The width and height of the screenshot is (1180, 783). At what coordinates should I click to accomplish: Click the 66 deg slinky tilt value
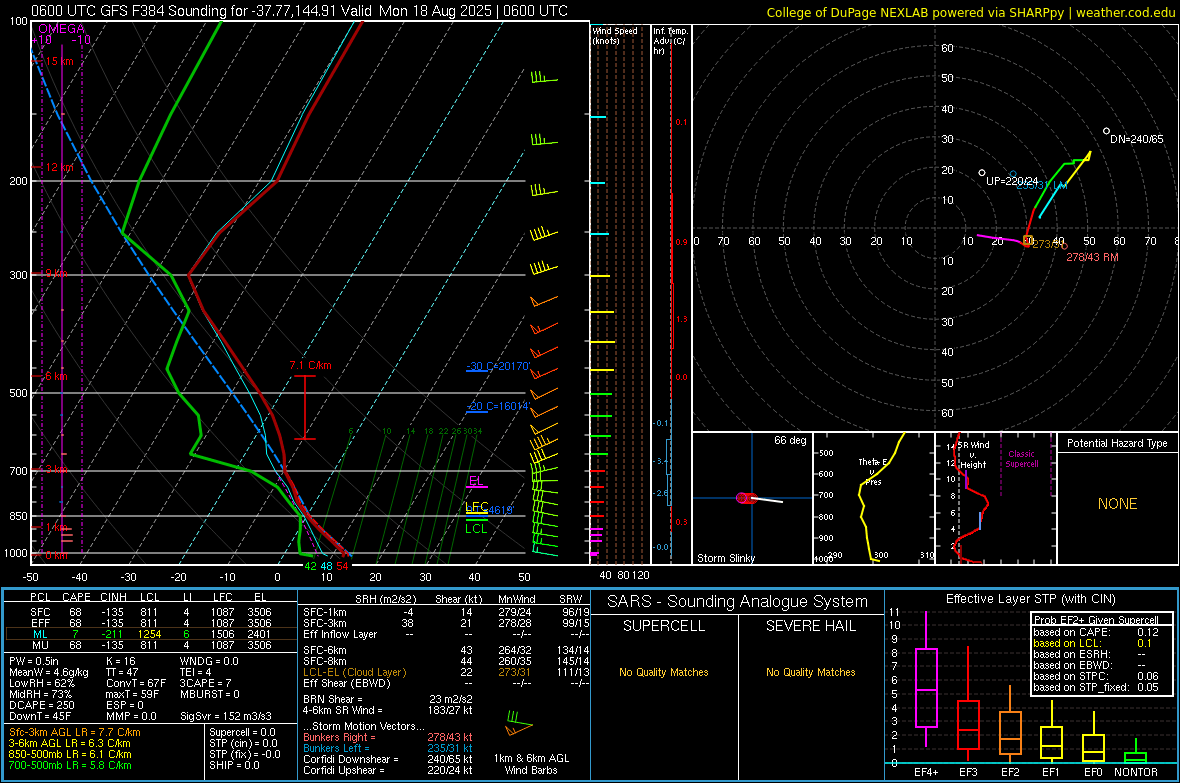click(789, 440)
